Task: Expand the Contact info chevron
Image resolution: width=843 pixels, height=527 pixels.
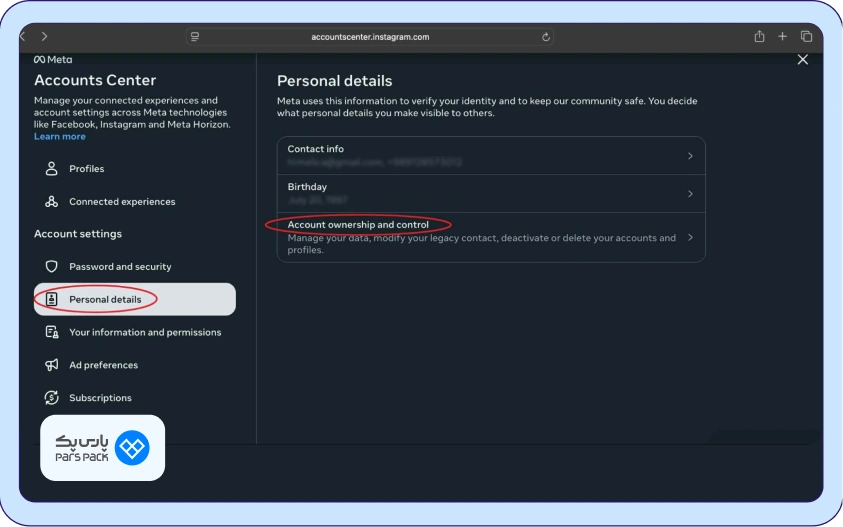Action: (x=690, y=156)
